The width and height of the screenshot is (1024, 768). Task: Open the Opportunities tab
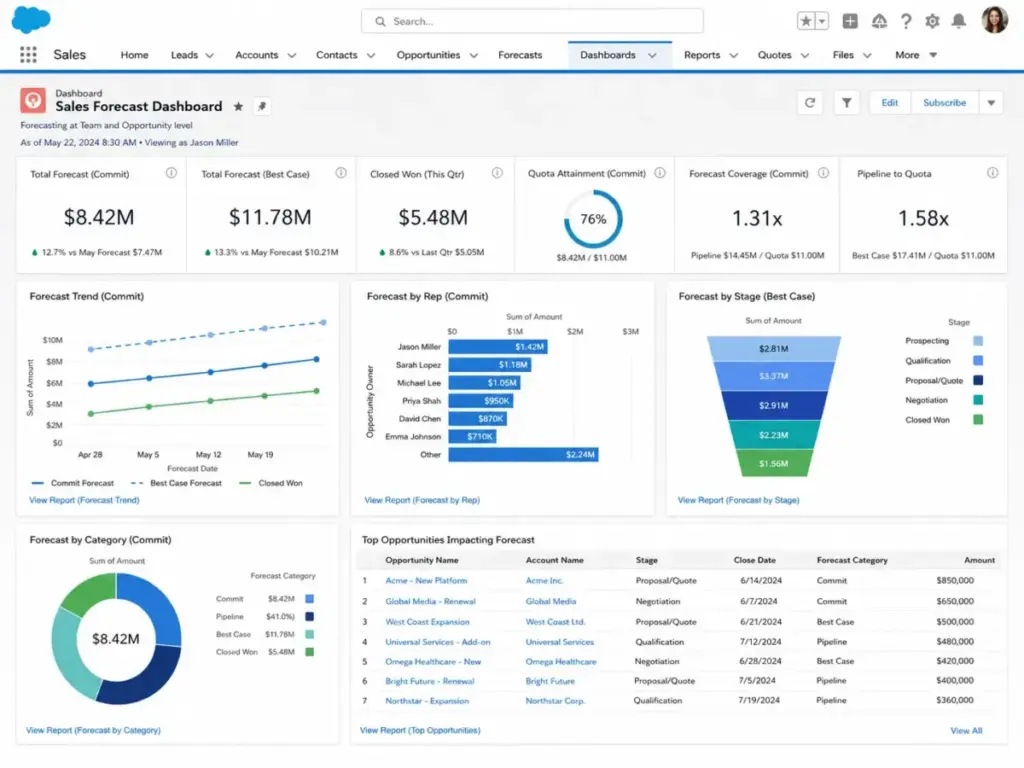point(428,56)
